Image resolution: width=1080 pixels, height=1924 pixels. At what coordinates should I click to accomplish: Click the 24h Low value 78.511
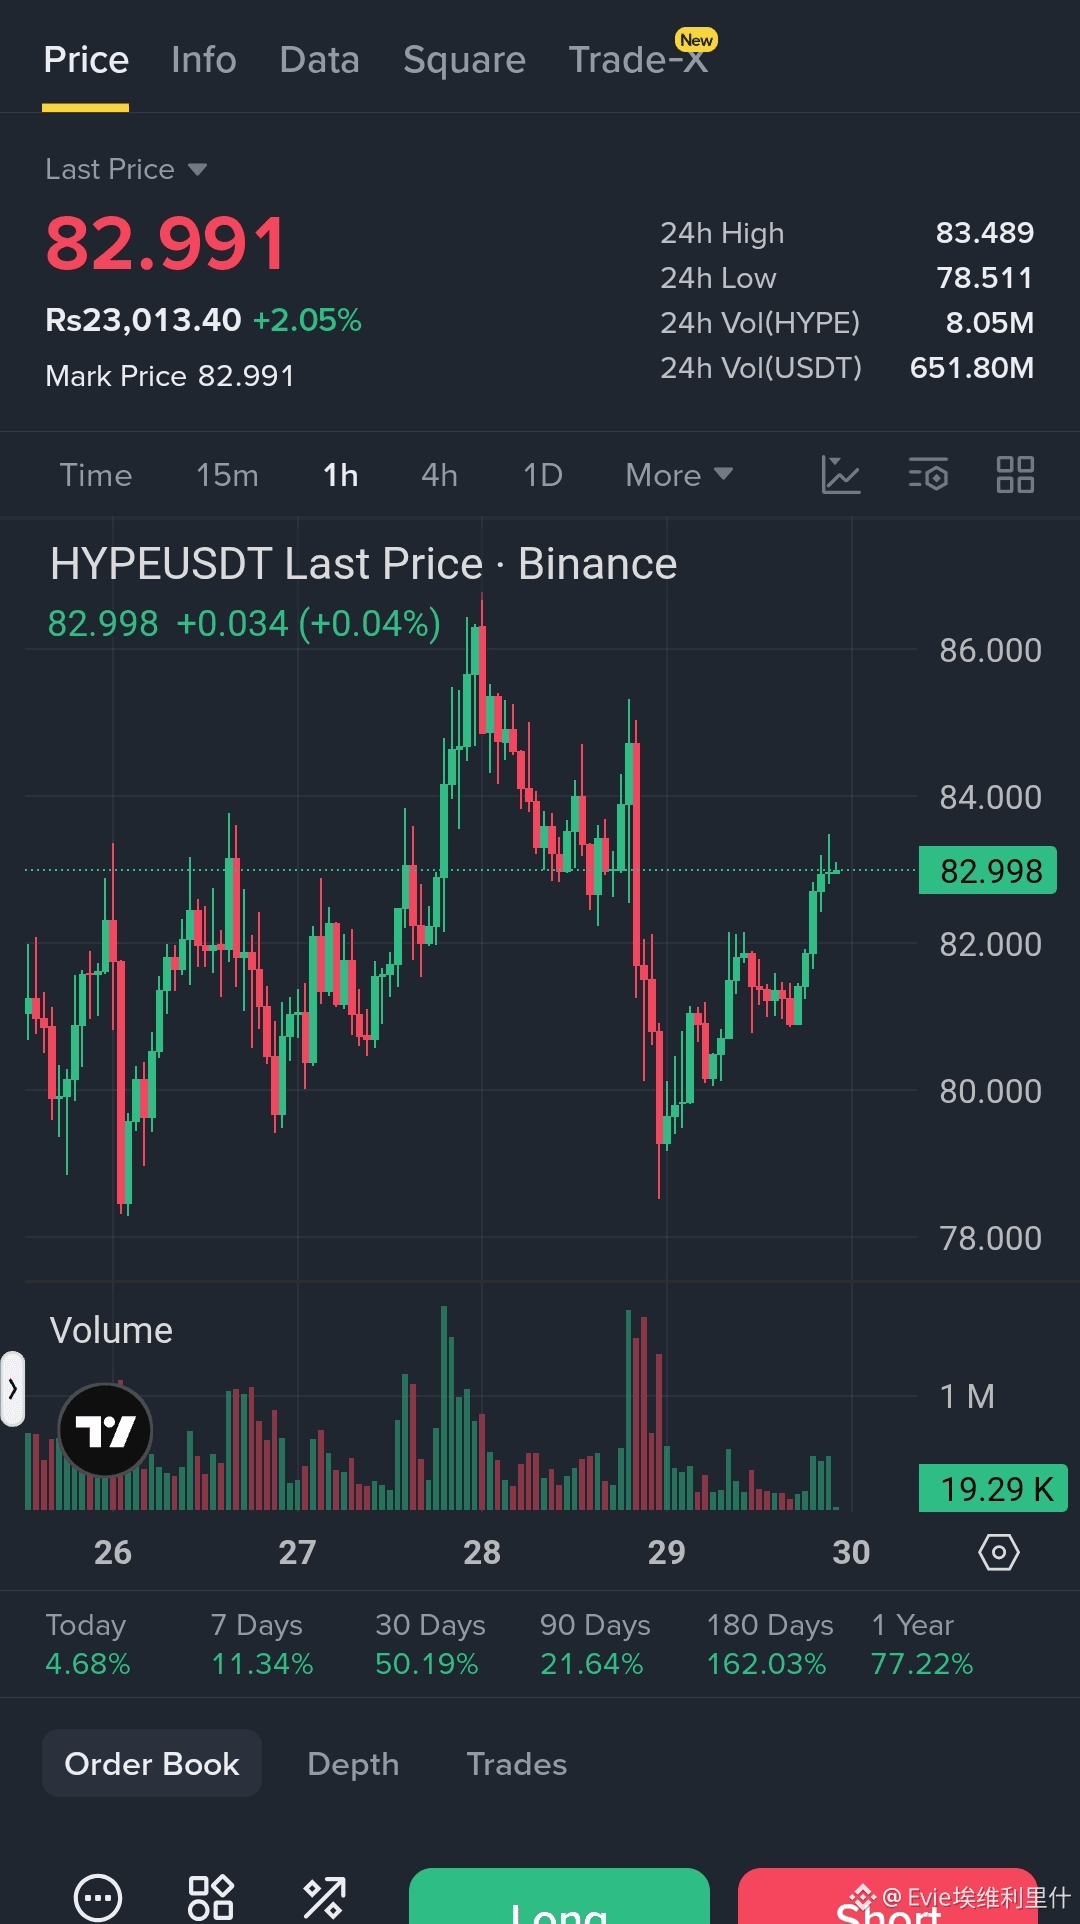pos(985,278)
